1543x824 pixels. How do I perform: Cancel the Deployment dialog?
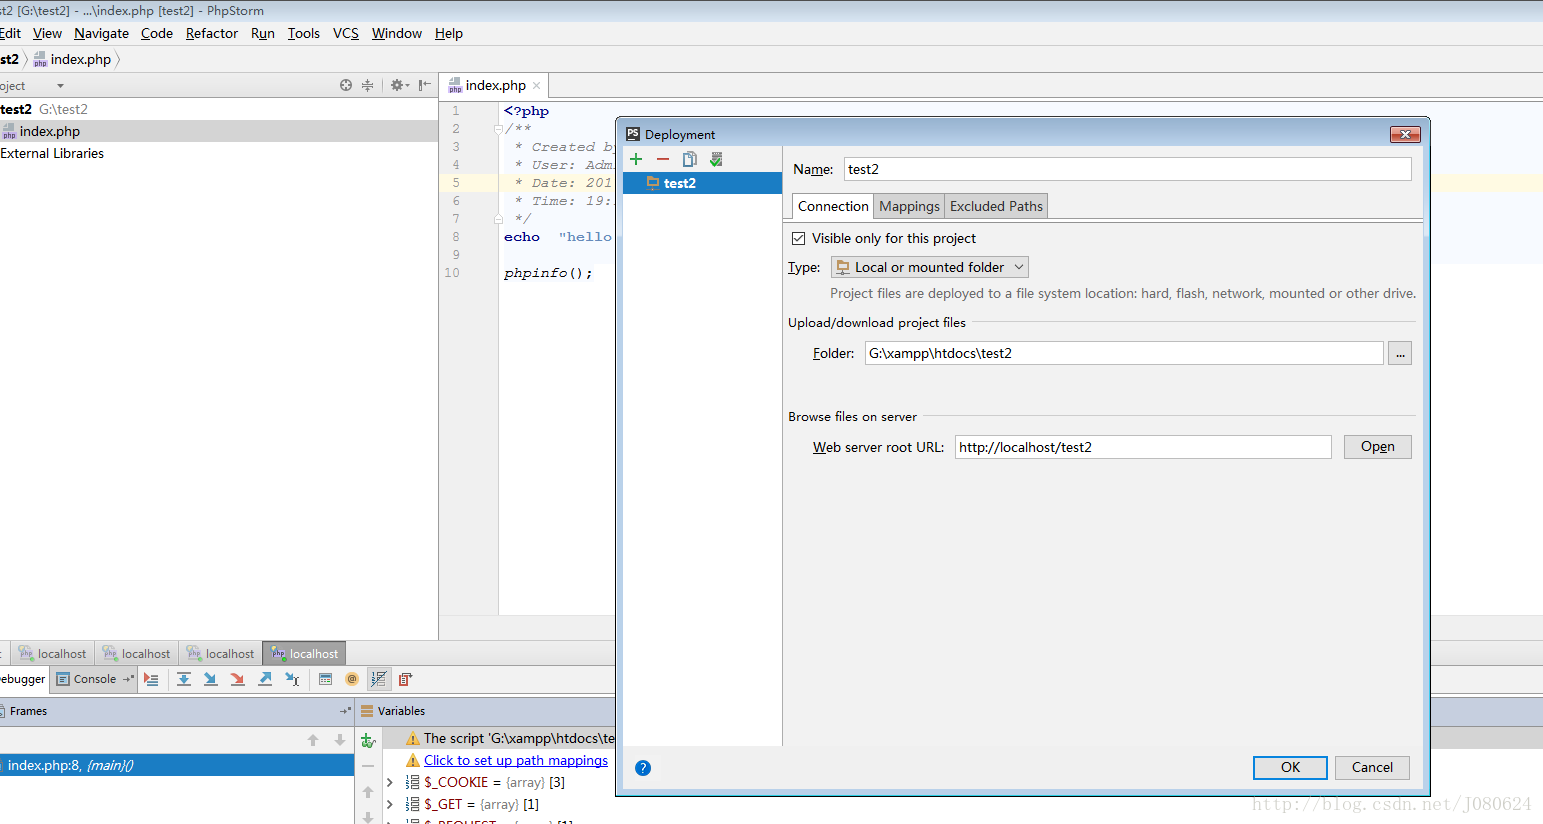(1372, 767)
